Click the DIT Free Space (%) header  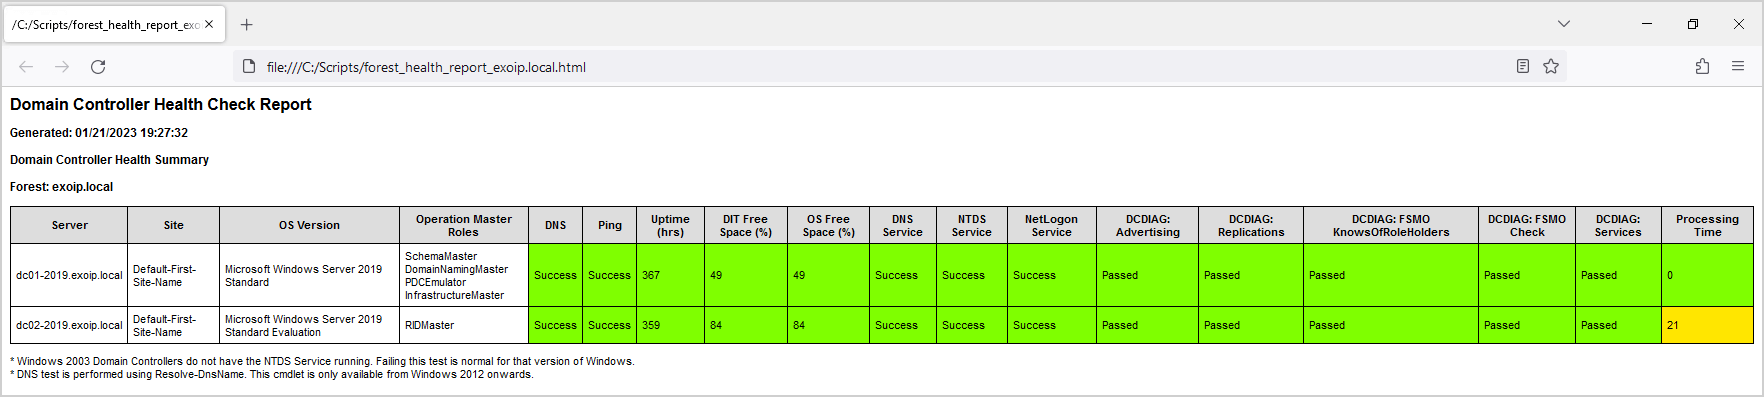pyautogui.click(x=745, y=225)
